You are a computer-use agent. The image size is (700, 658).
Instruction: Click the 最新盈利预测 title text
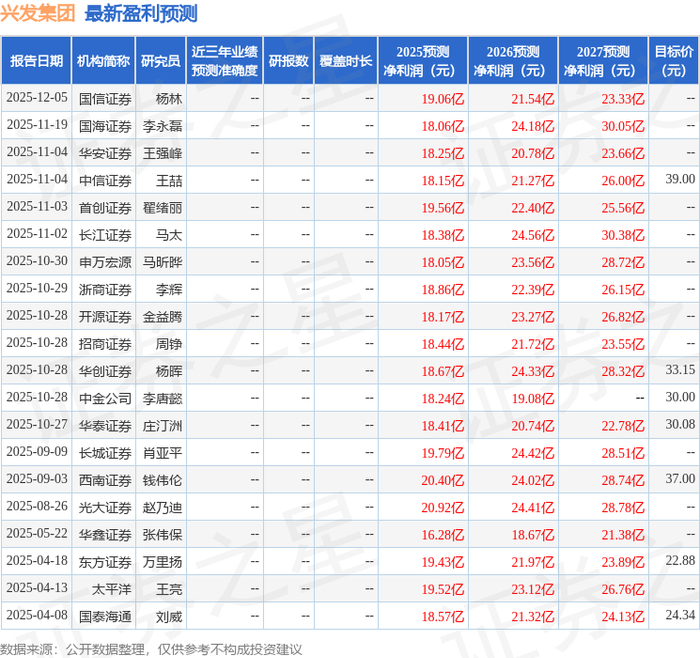141,13
